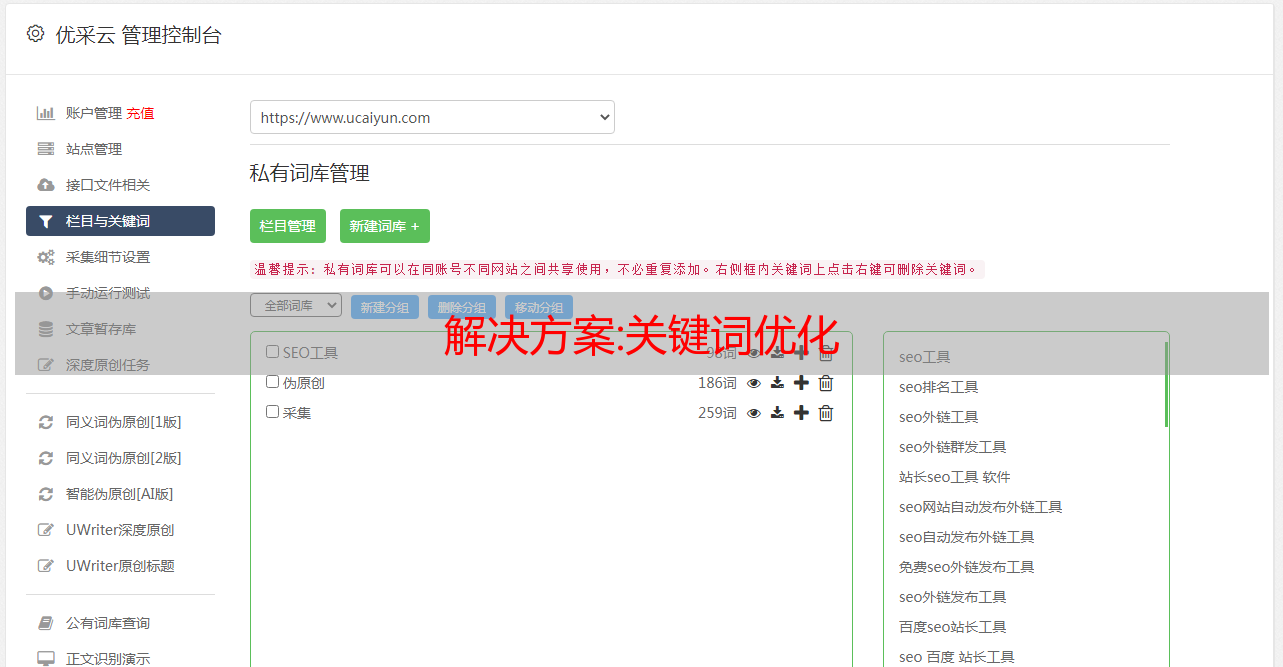
Task: View keywords of the 伪原创 library
Action: pyautogui.click(x=754, y=383)
